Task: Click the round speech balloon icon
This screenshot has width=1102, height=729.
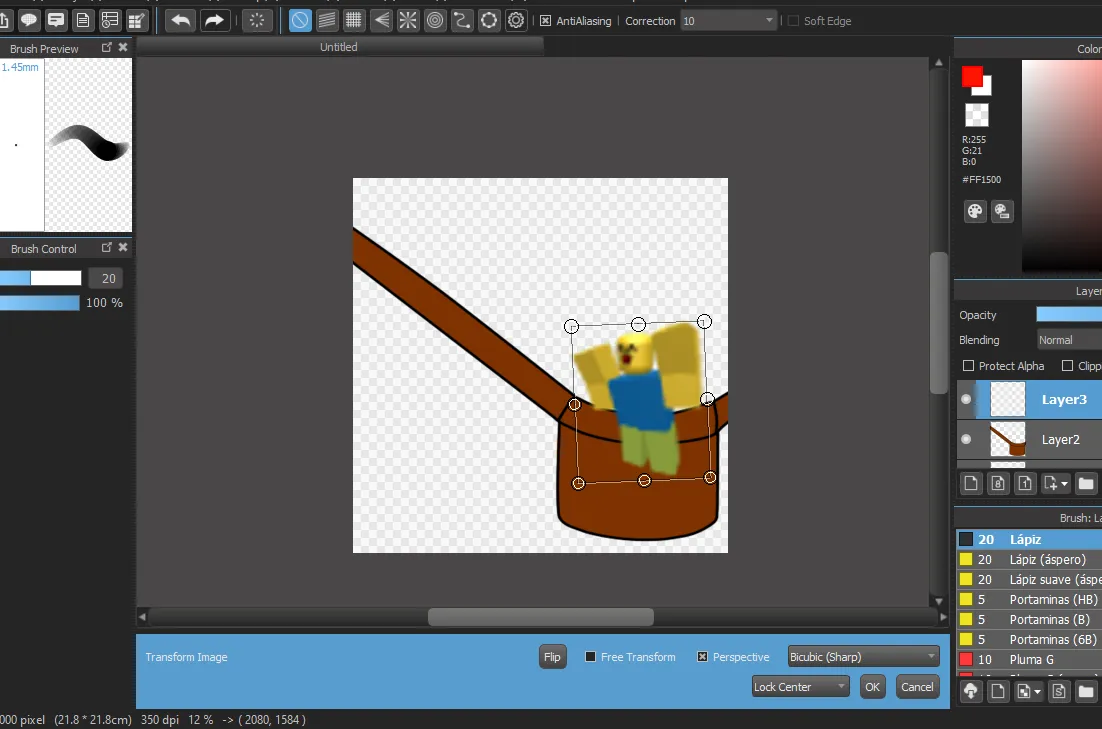Action: [29, 20]
